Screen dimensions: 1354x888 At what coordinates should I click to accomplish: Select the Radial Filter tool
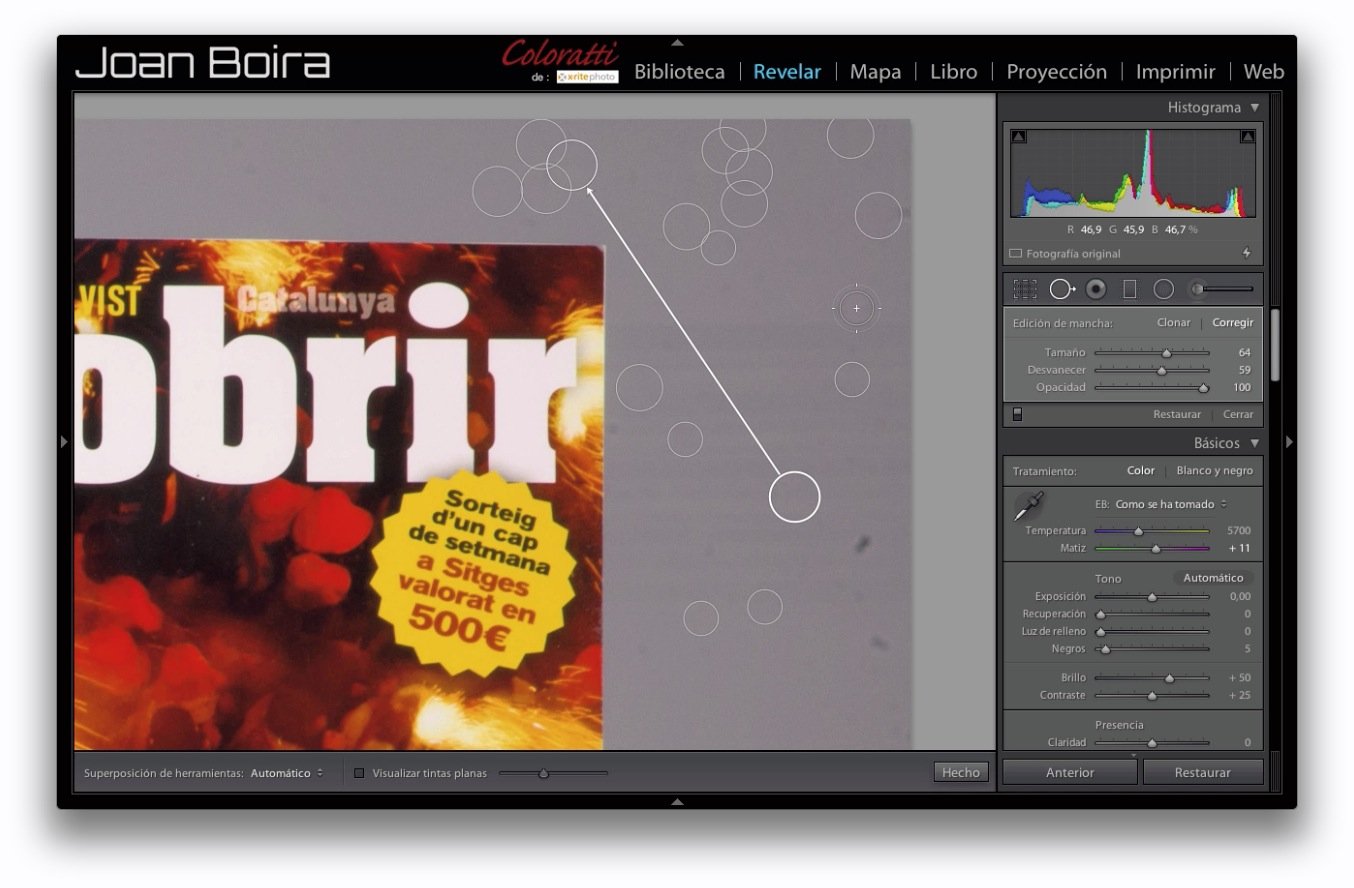tap(1164, 289)
